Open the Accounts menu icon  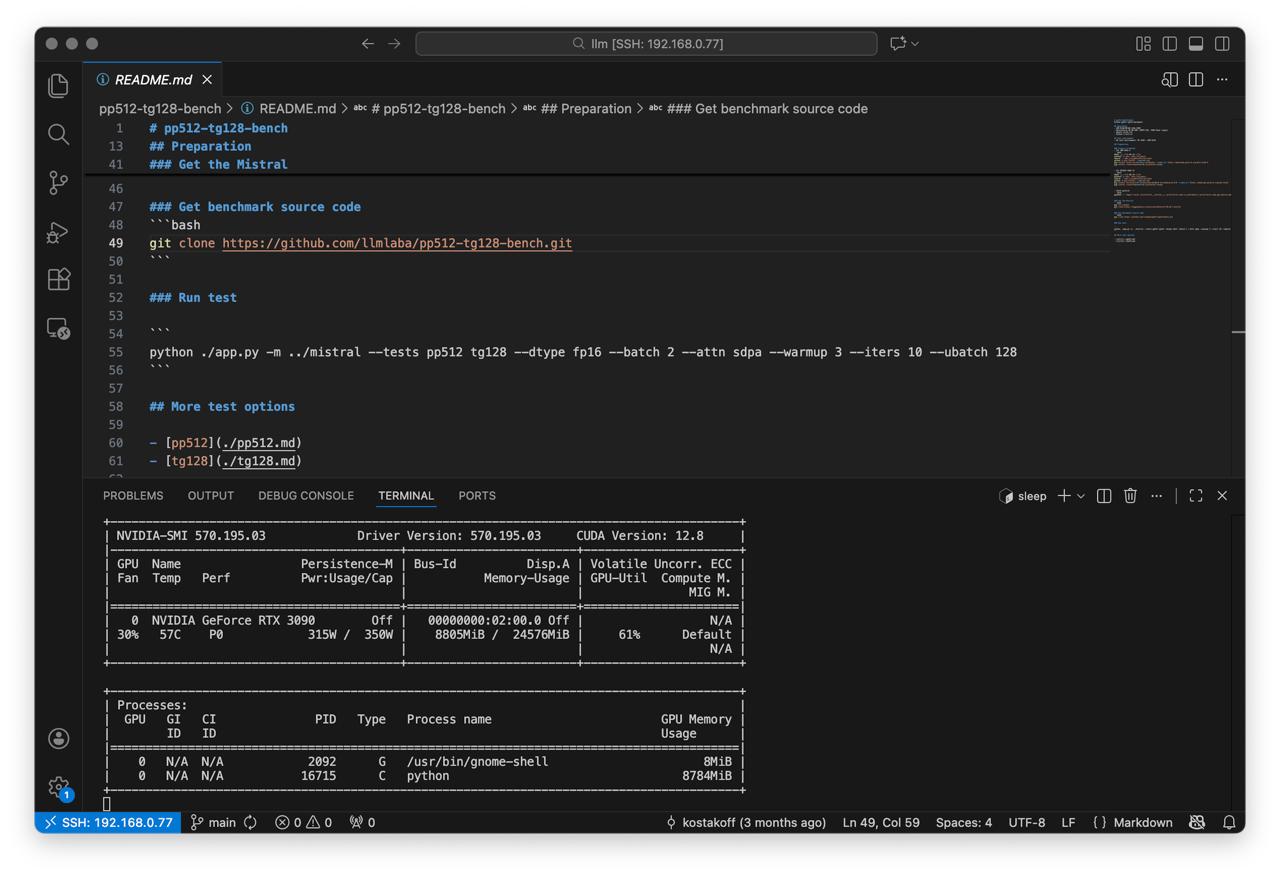click(x=58, y=739)
